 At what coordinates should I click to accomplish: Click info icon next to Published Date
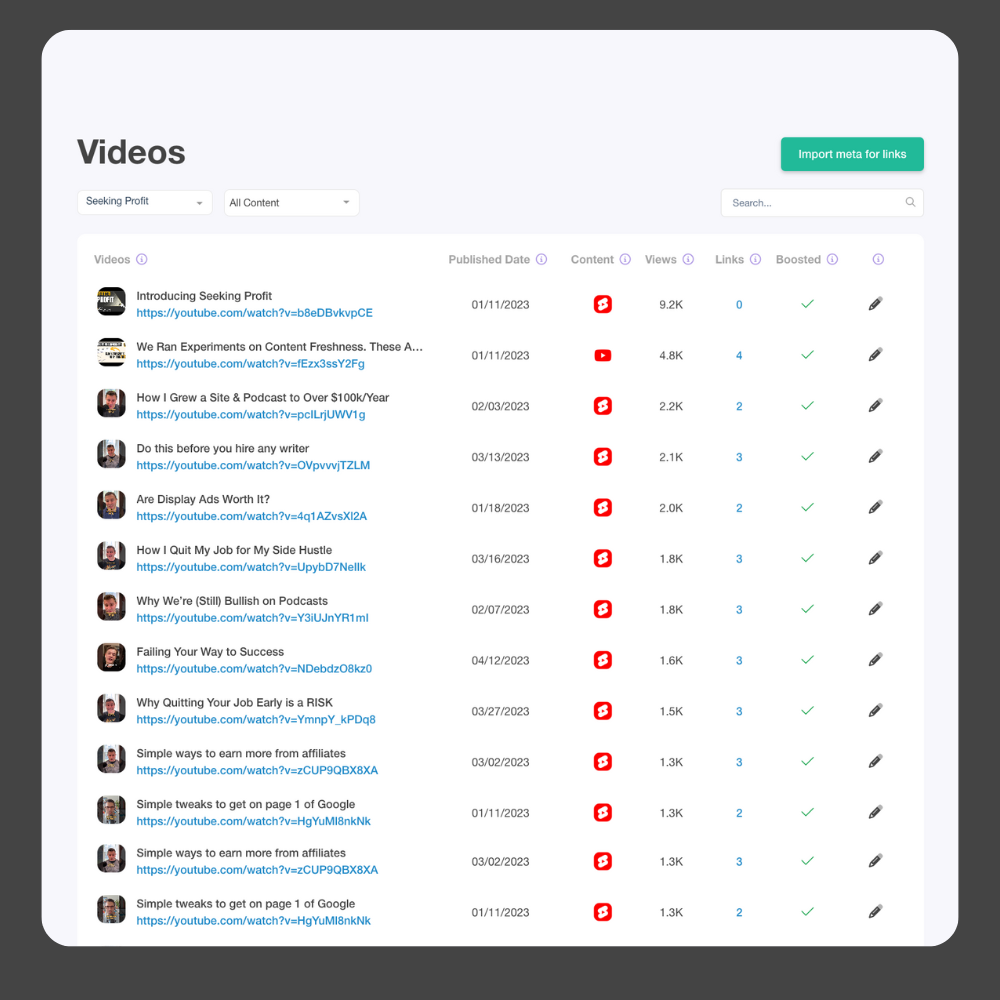coord(541,259)
